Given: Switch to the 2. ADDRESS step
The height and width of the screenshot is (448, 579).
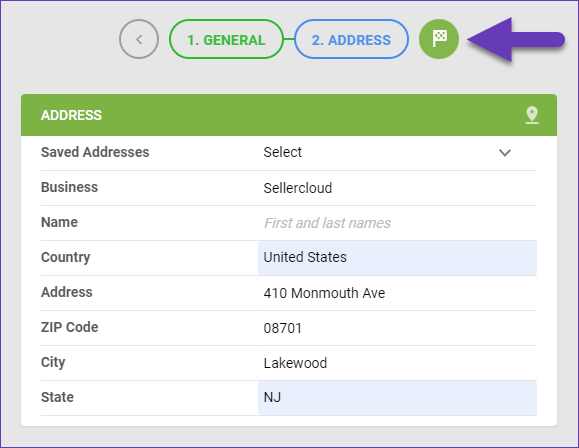Looking at the screenshot, I should pyautogui.click(x=351, y=39).
